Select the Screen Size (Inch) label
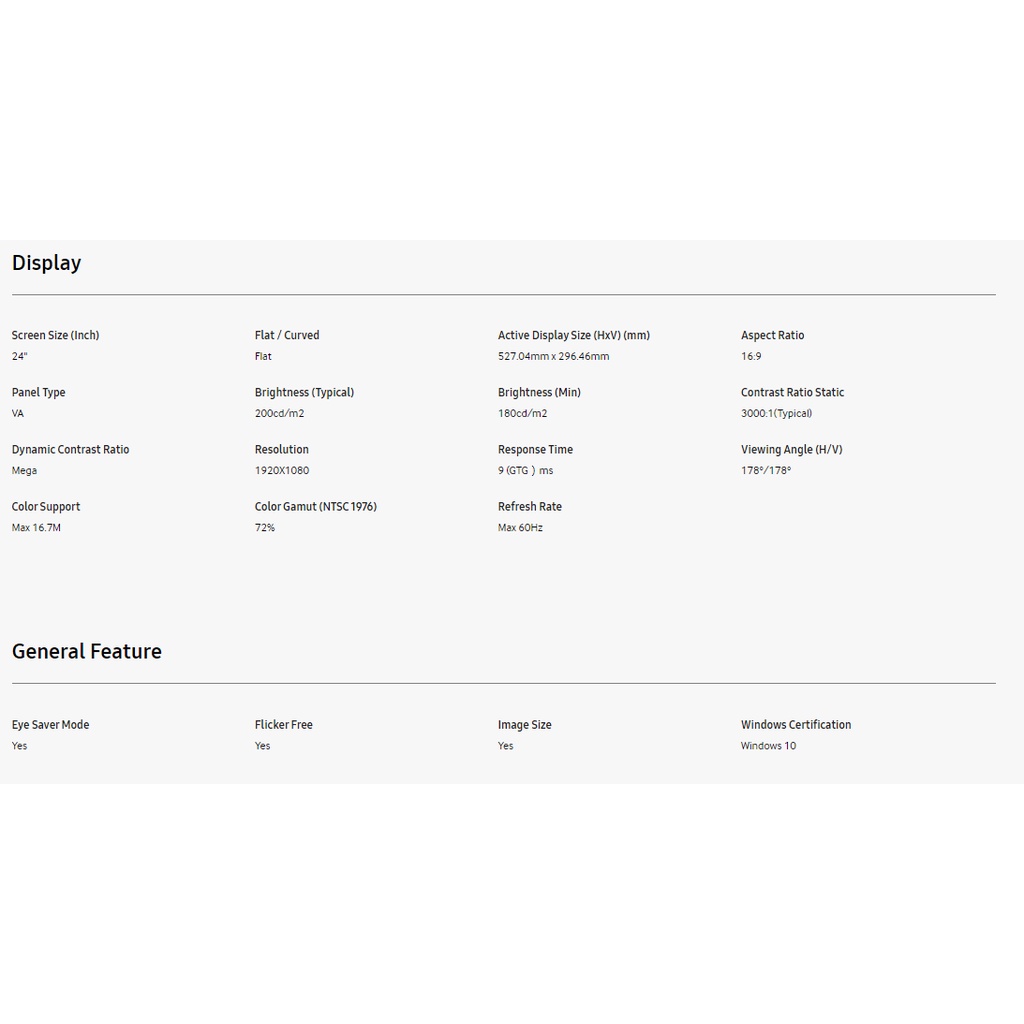This screenshot has height=1024, width=1024. [56, 335]
